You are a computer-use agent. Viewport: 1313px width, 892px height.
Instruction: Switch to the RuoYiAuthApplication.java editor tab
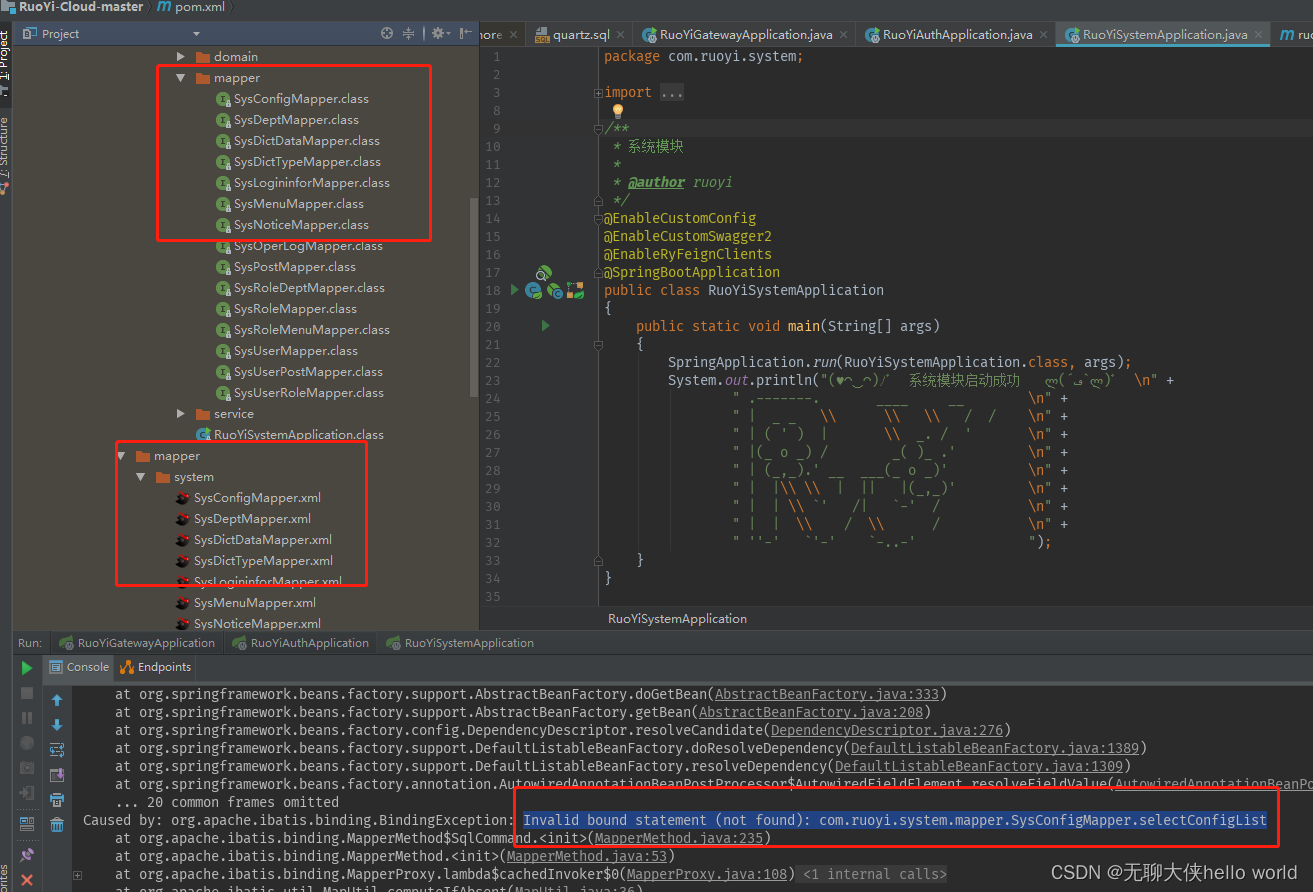[953, 33]
